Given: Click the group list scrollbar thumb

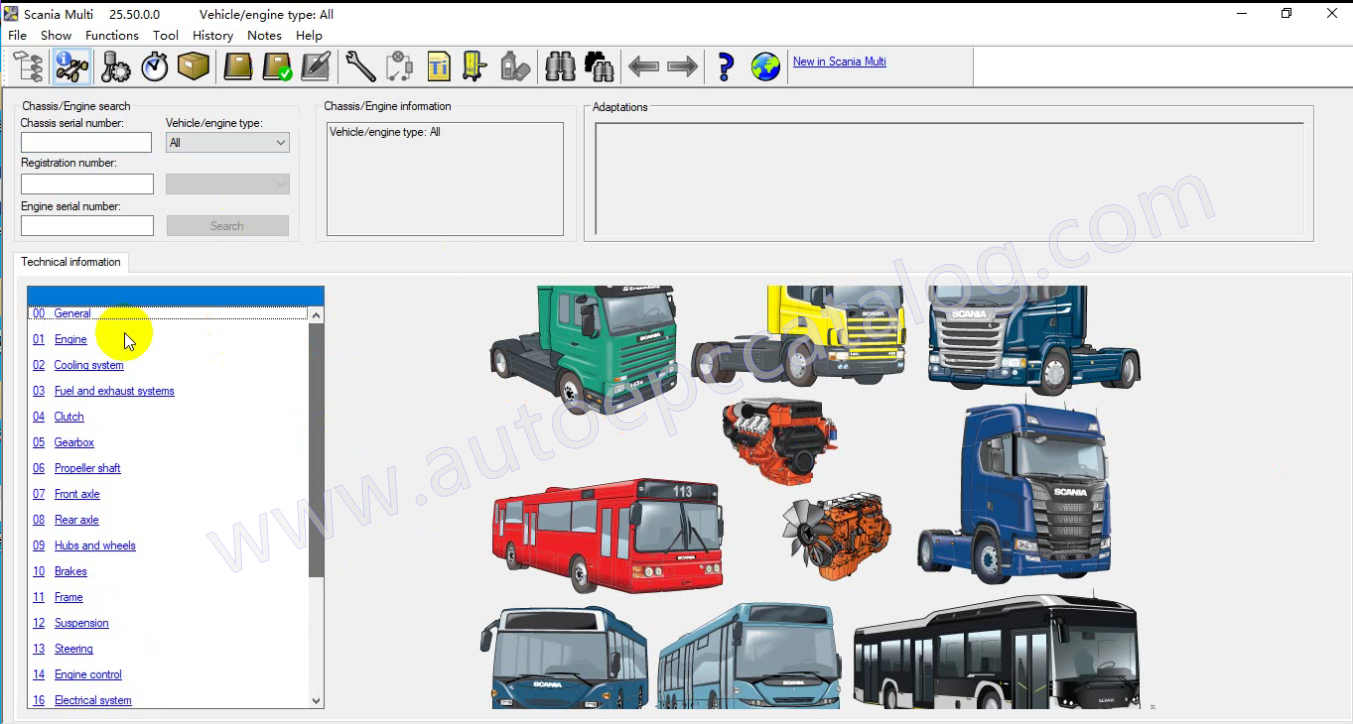Looking at the screenshot, I should tap(316, 450).
